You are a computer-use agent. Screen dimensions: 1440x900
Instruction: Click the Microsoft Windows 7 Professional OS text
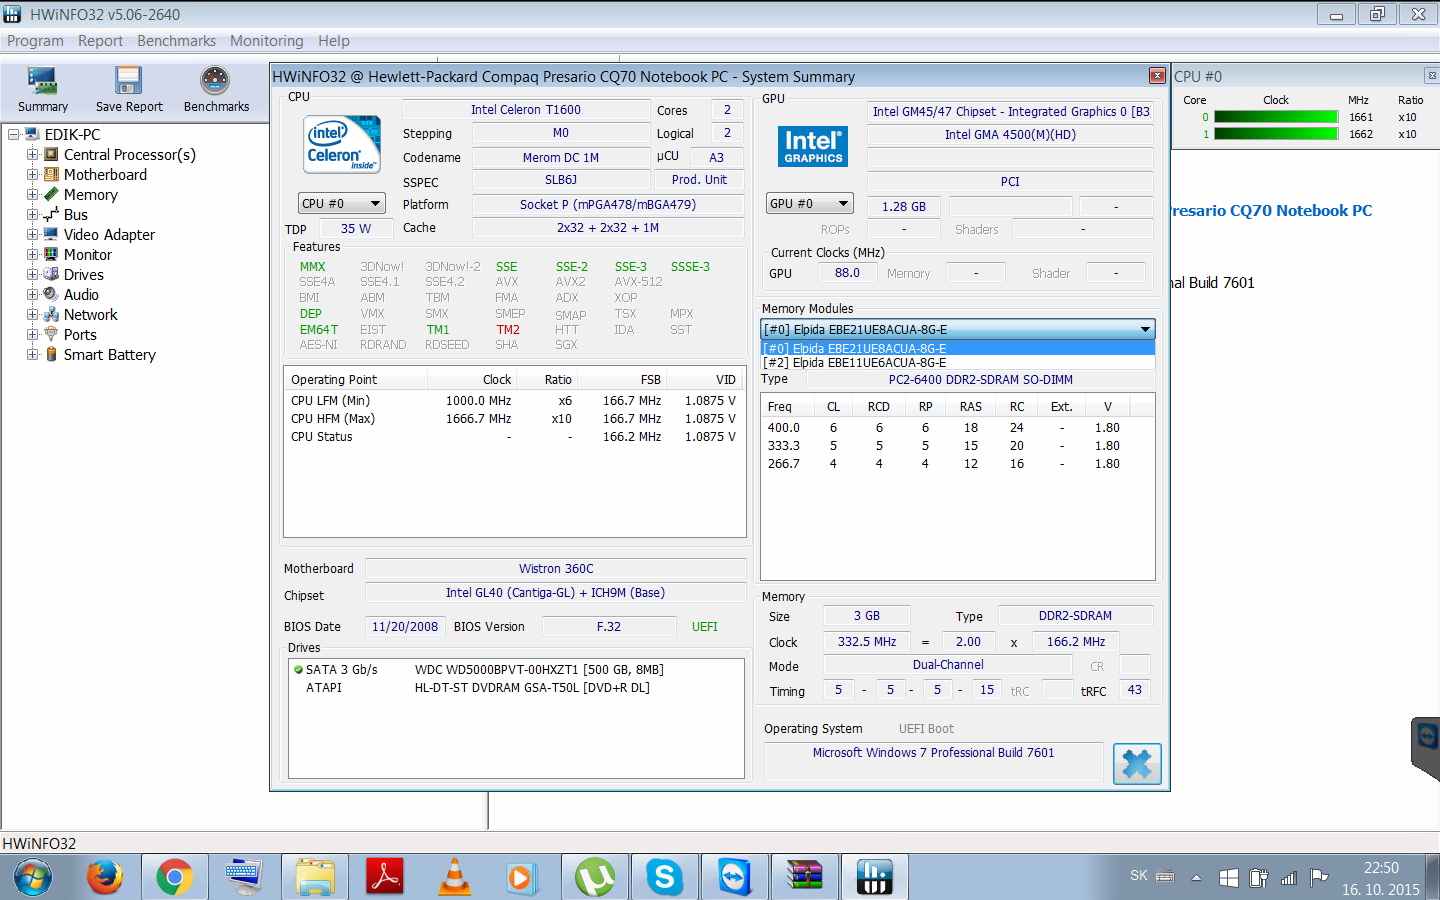[933, 753]
